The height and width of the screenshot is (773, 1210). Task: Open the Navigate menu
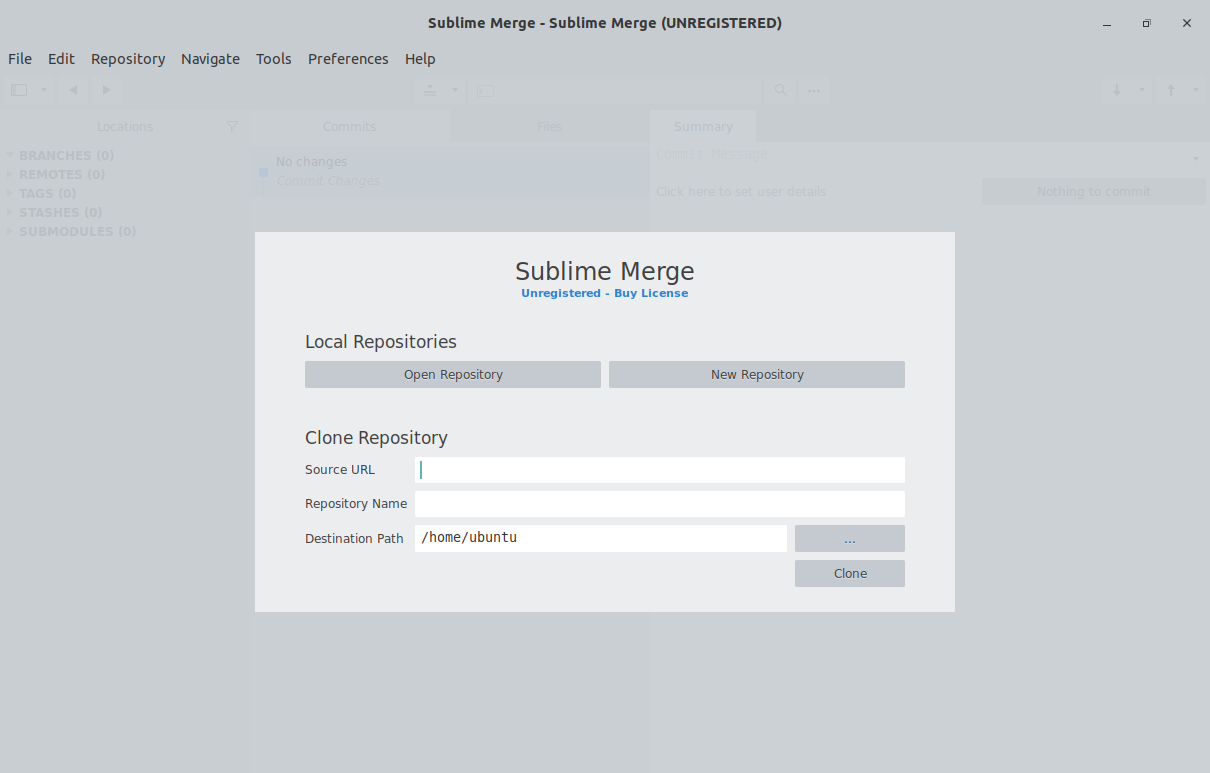point(210,59)
